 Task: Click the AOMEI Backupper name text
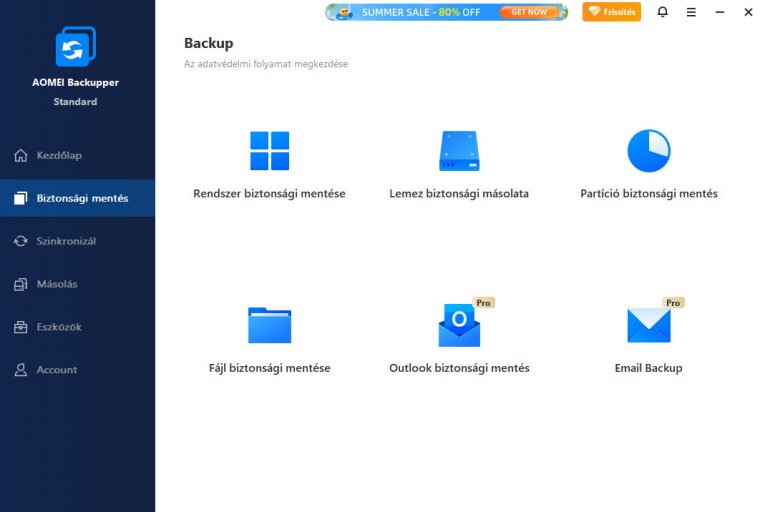point(76,82)
